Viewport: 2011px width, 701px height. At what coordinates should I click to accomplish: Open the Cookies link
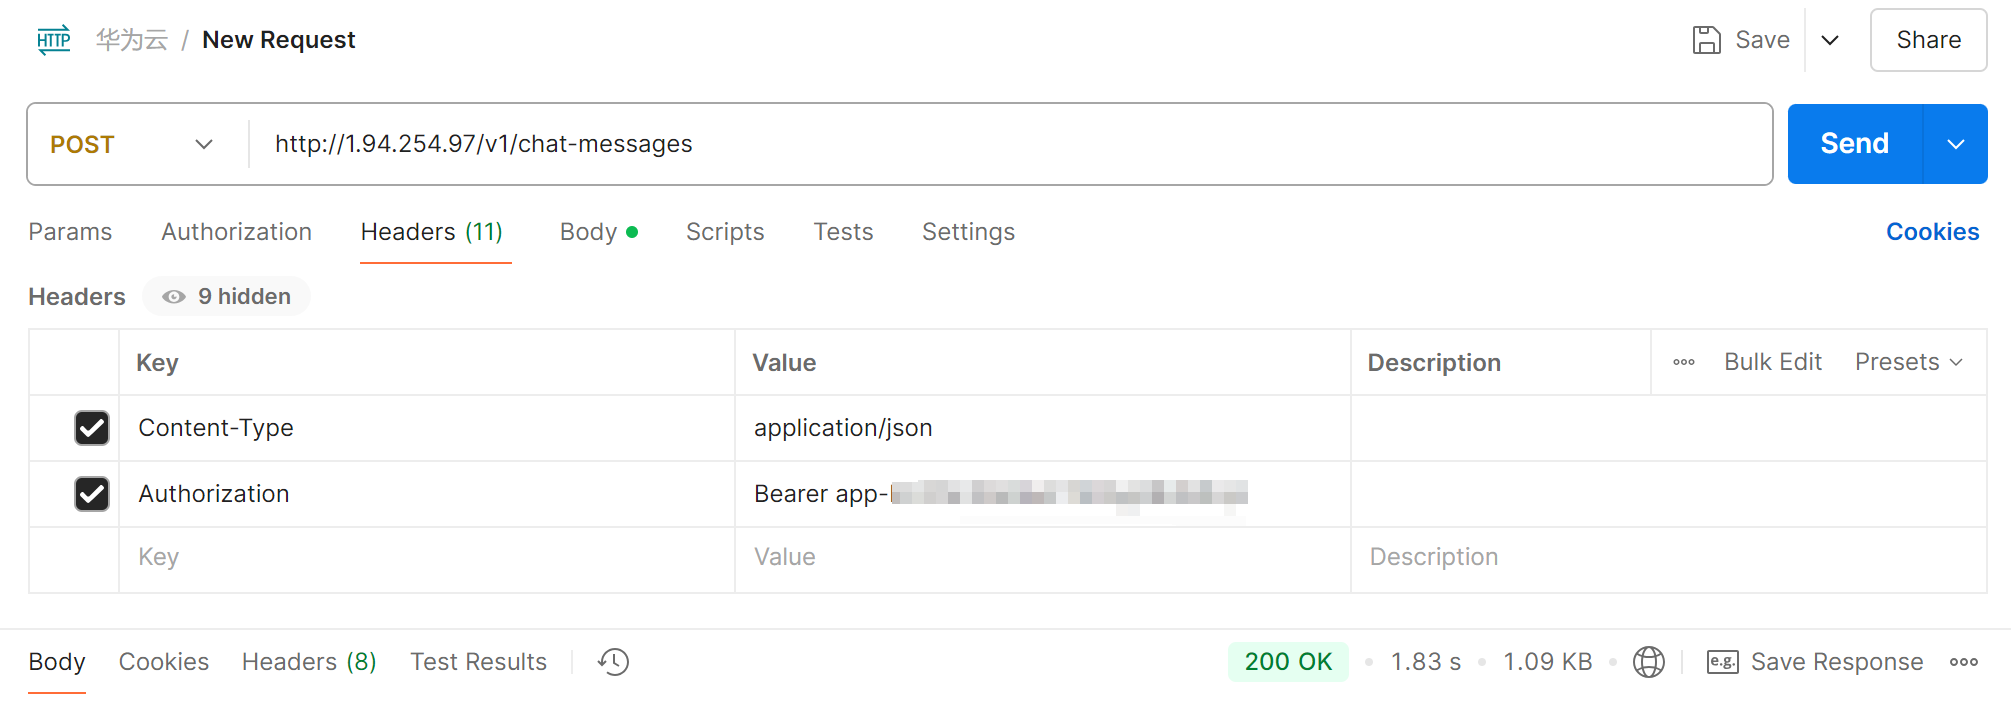[x=1932, y=232]
